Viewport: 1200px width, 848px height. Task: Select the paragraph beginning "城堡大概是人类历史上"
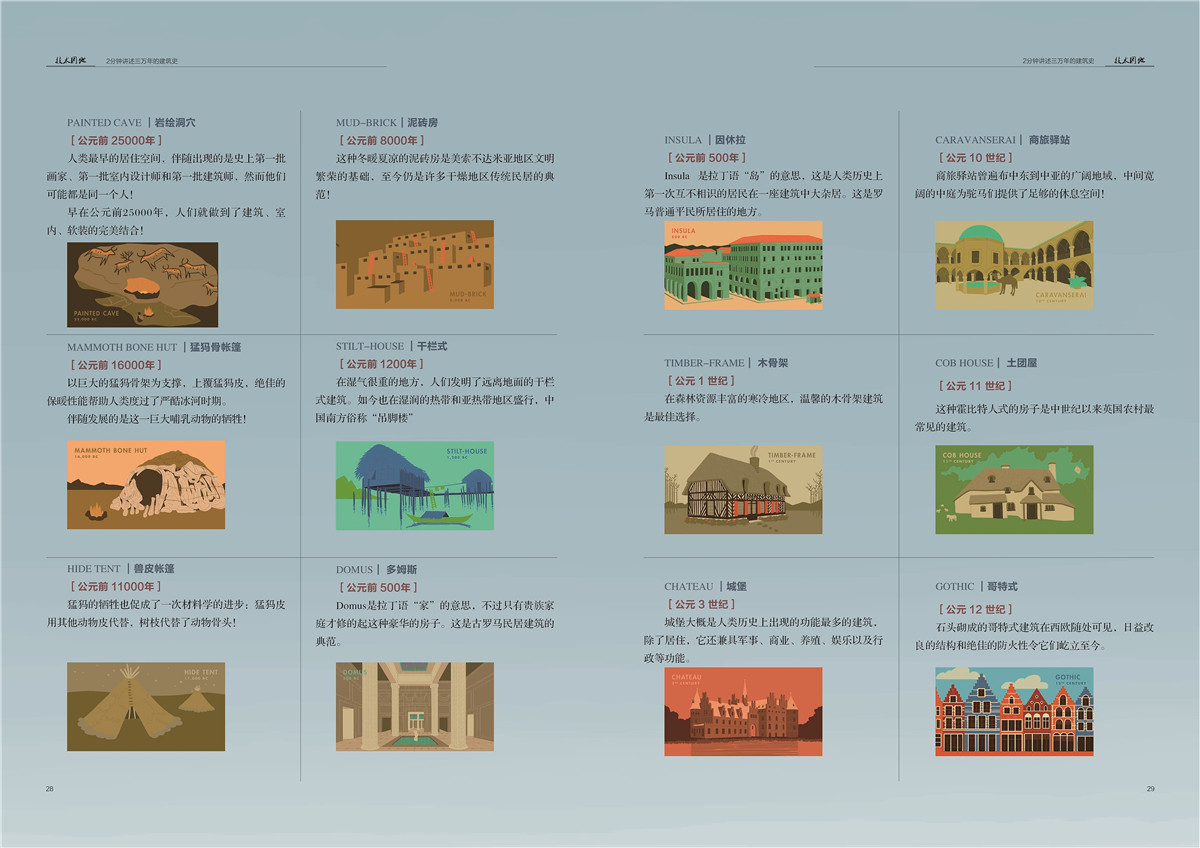pos(764,641)
